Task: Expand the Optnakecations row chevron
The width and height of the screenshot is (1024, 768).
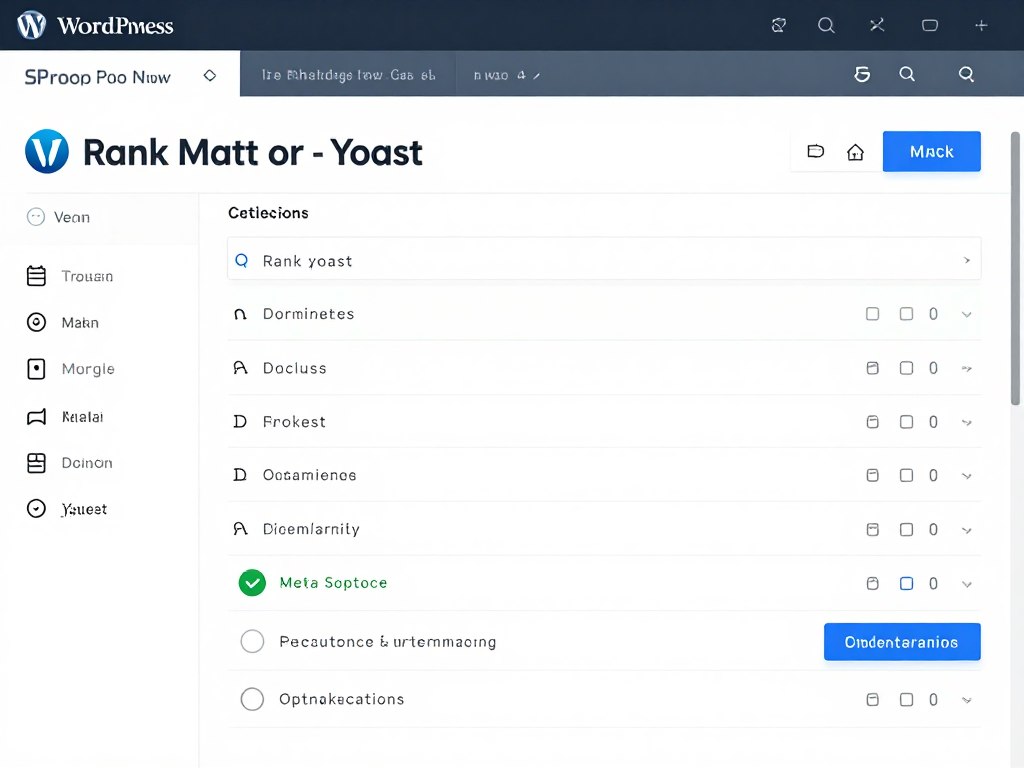Action: (x=967, y=700)
